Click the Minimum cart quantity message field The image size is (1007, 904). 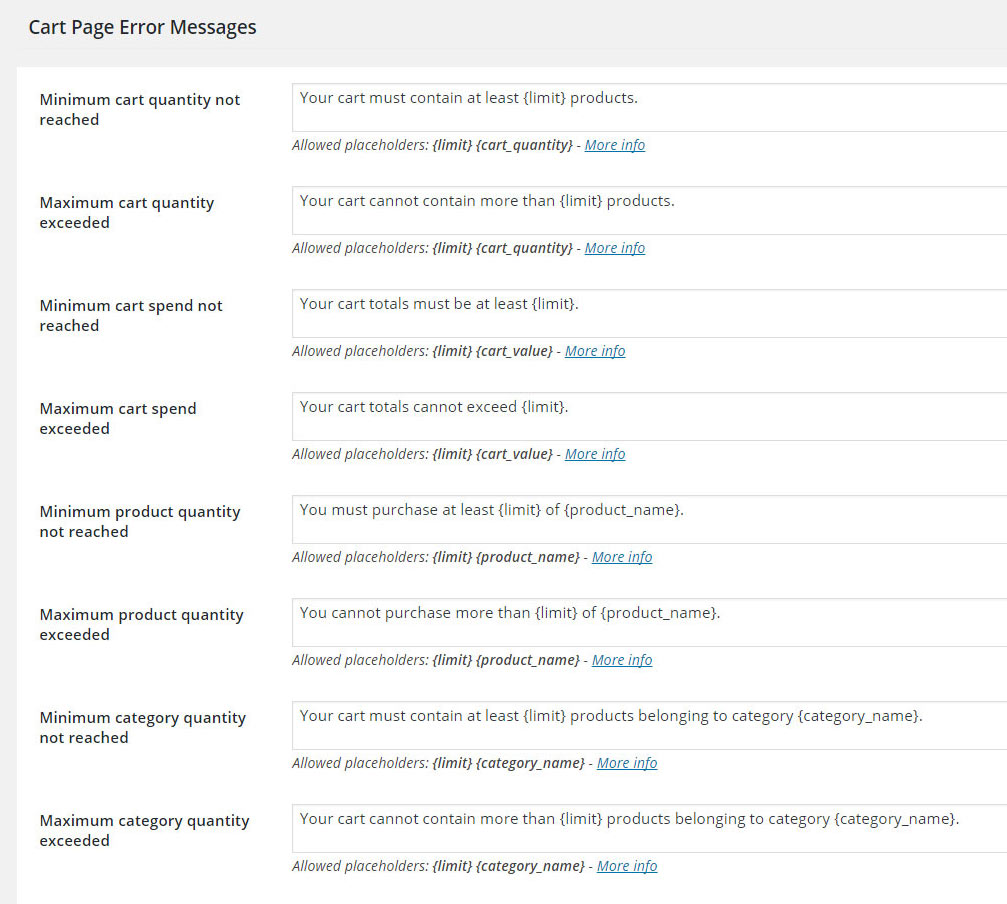coord(650,107)
